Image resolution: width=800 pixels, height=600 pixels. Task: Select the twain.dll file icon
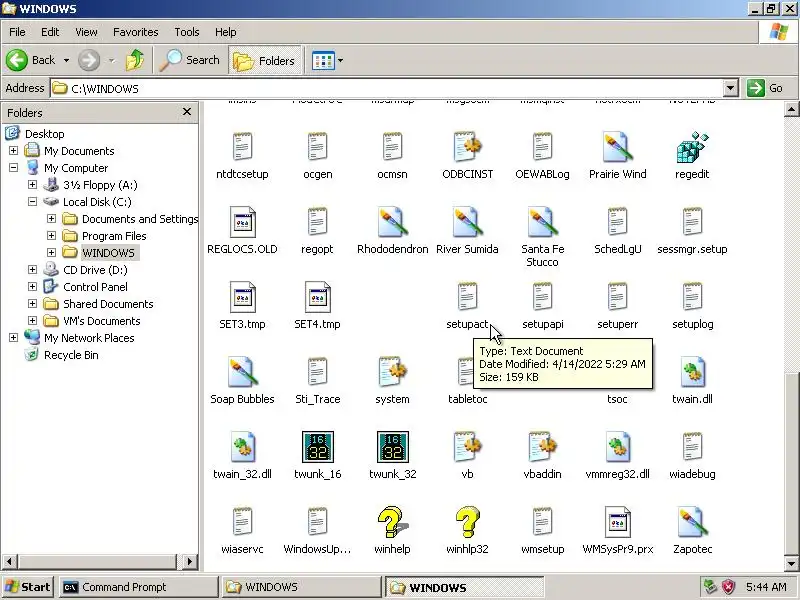pos(692,372)
